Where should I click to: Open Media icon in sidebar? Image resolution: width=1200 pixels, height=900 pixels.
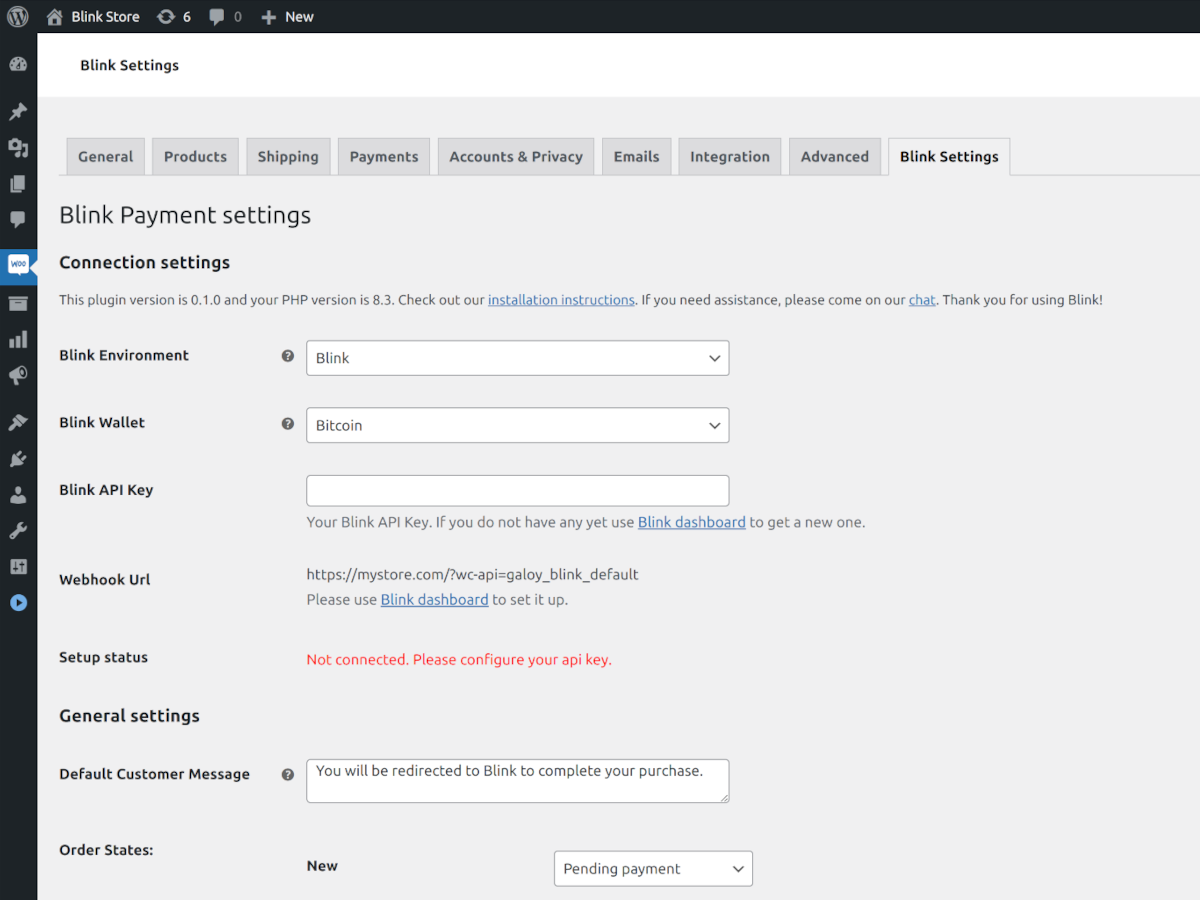18,148
